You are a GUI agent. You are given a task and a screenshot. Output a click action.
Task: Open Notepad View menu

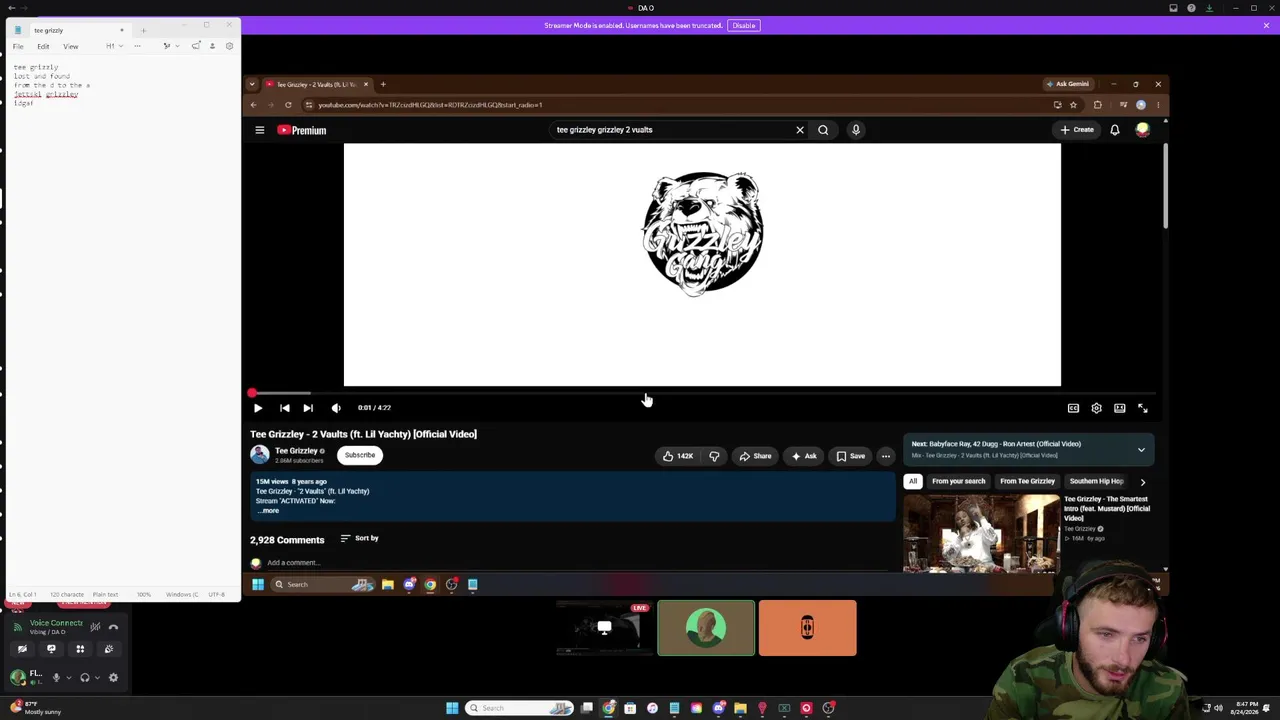(71, 47)
